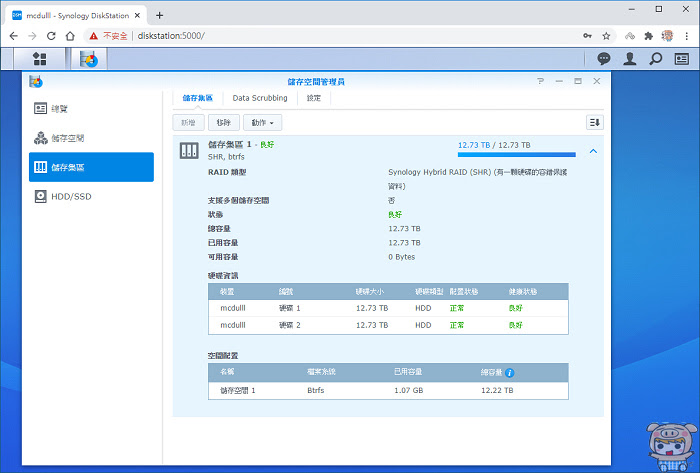This screenshot has height=473, width=700.
Task: Click the total capacity info icon
Action: [510, 373]
